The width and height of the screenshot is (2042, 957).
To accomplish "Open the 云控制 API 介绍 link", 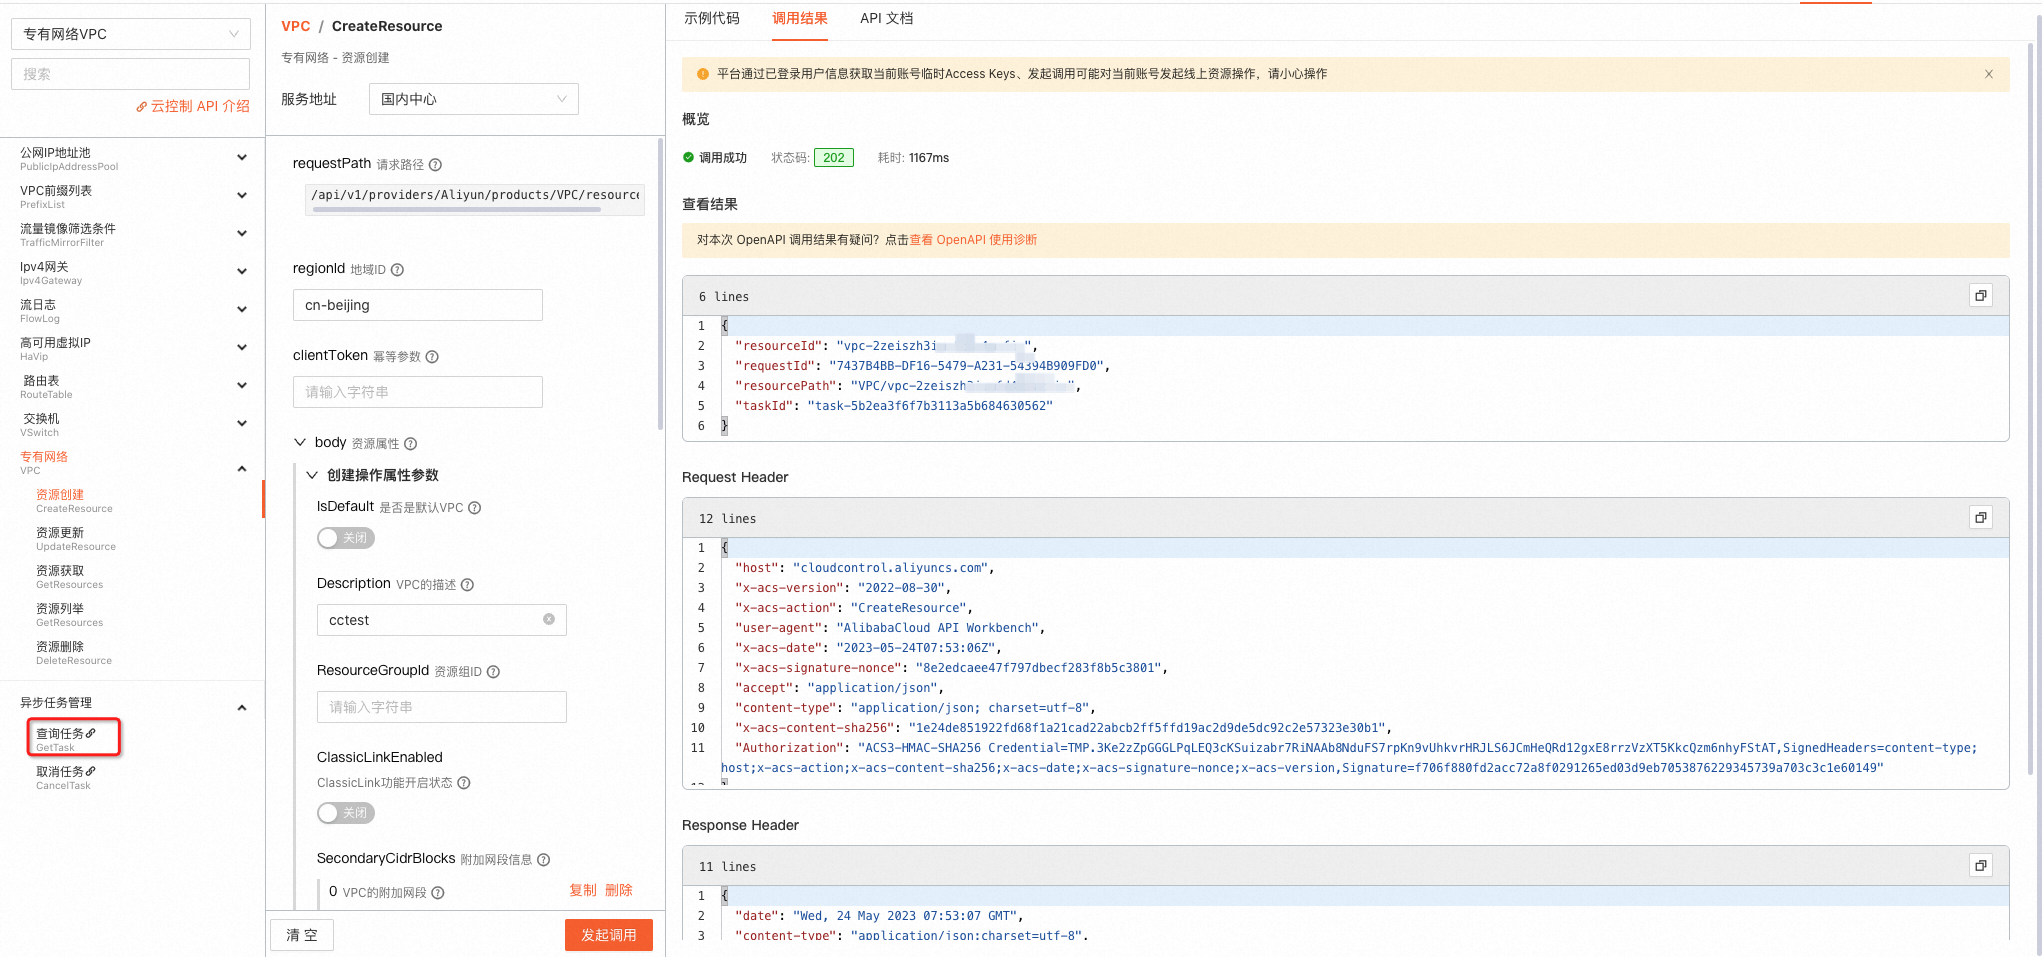I will (193, 106).
